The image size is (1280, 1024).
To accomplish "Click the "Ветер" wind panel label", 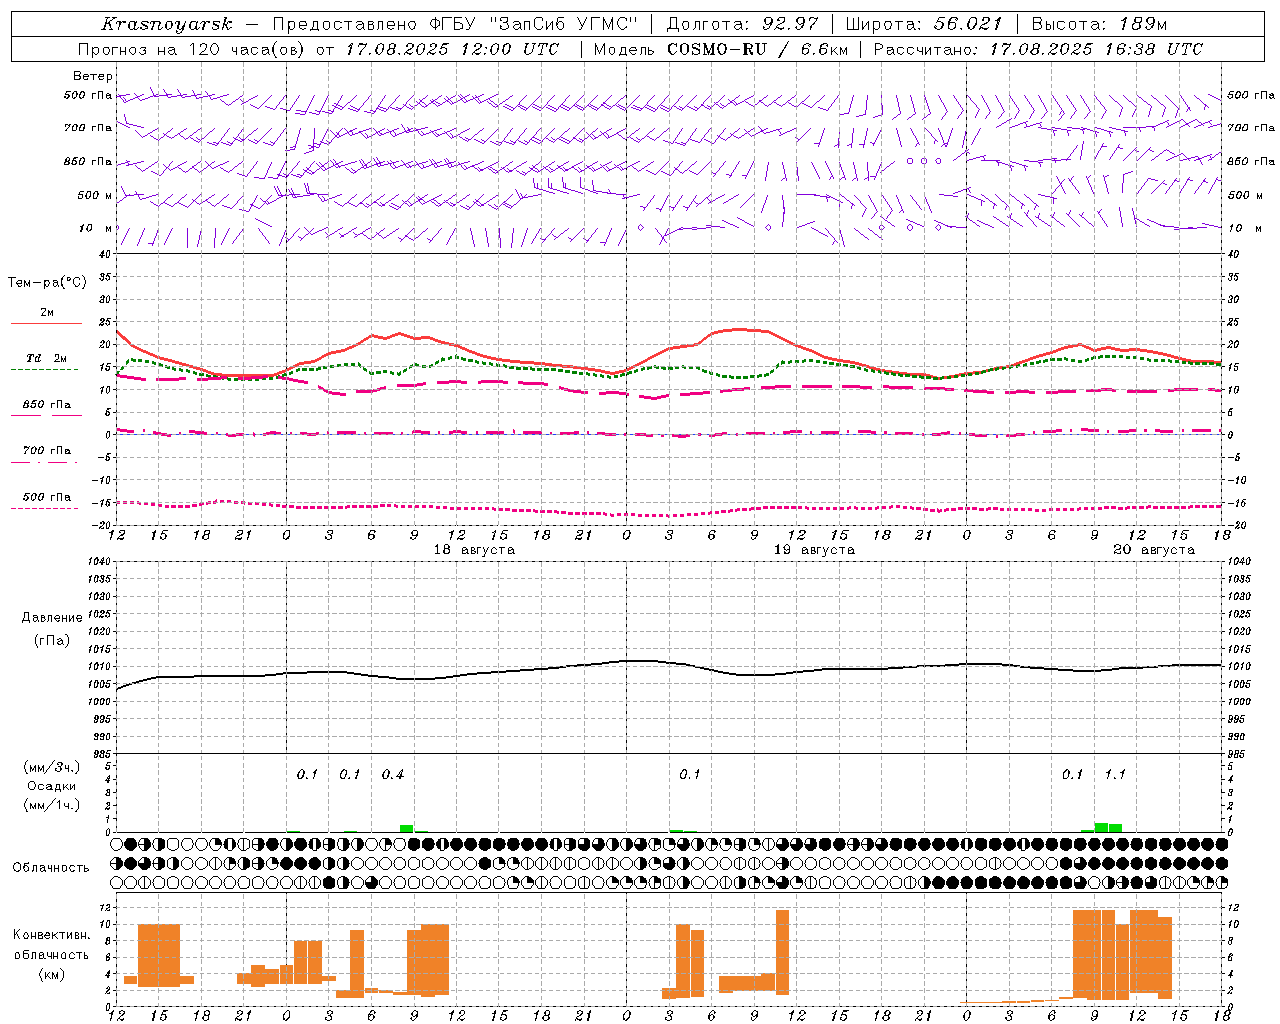I will [93, 76].
